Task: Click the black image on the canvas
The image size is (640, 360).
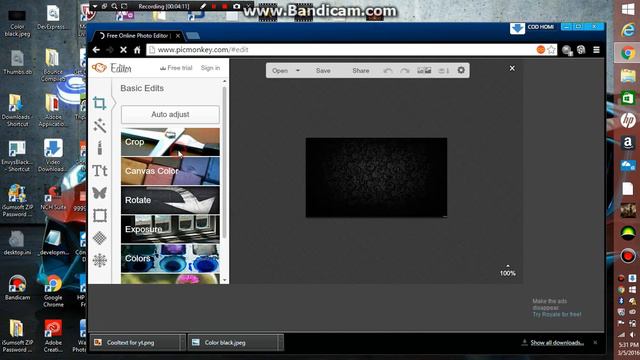Action: (x=376, y=178)
